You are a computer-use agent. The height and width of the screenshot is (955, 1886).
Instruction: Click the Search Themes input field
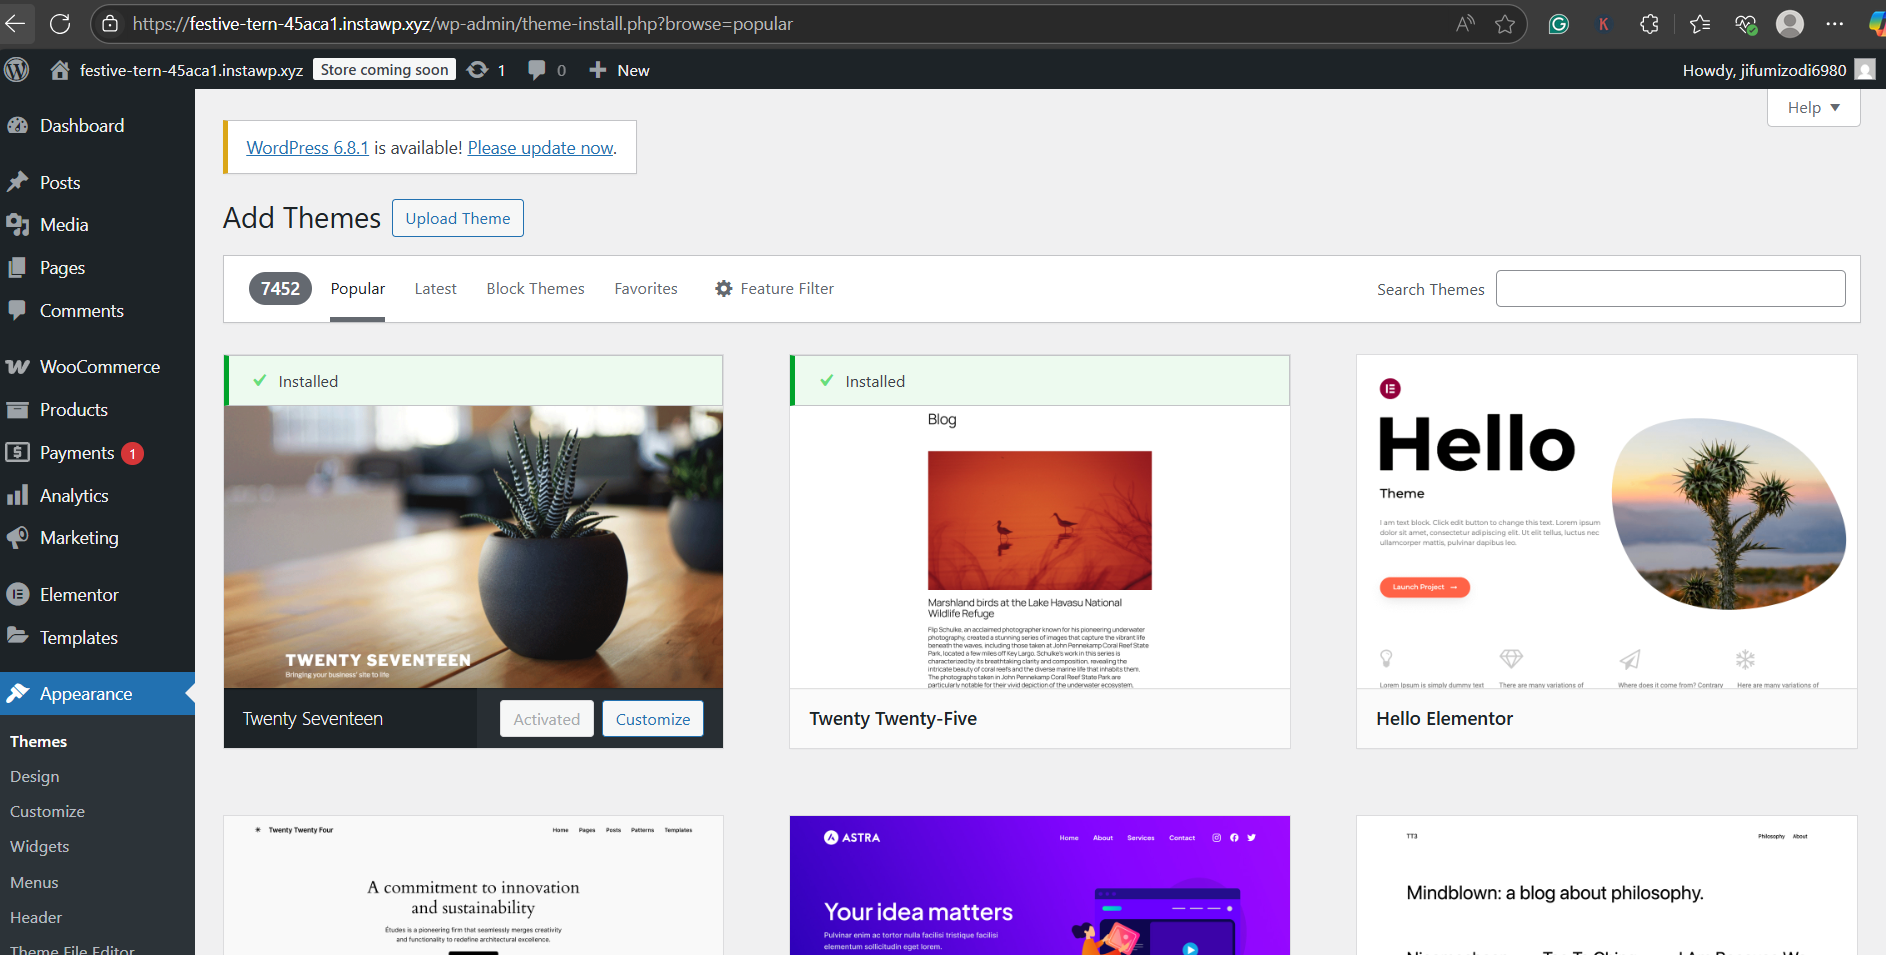coord(1670,289)
